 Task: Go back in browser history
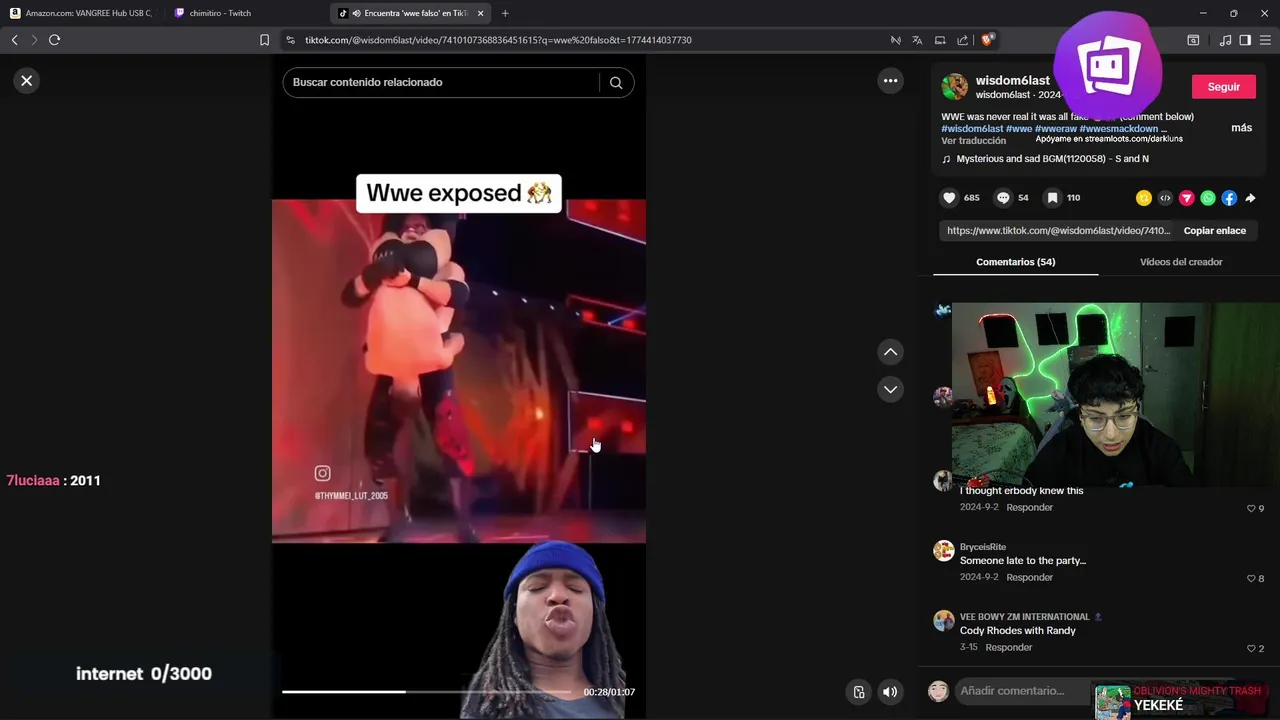click(14, 40)
